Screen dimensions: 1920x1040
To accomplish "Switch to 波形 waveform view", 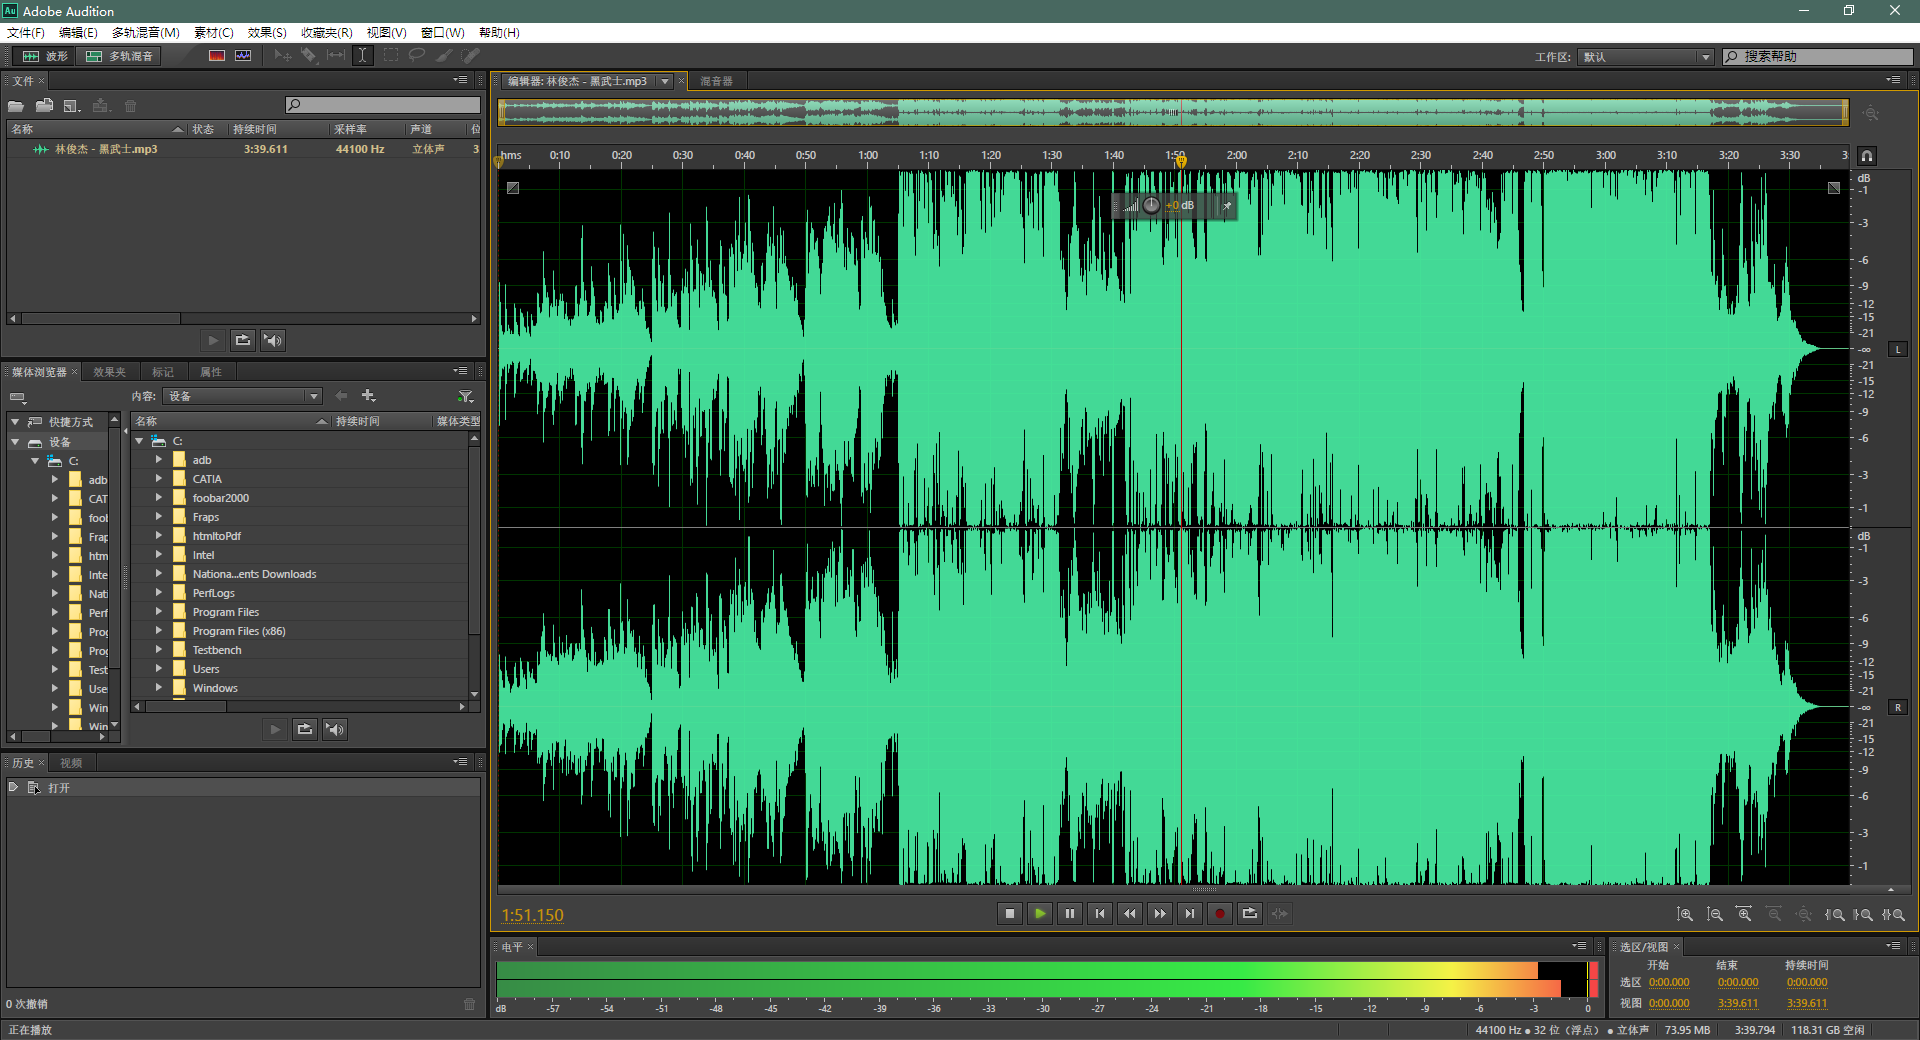I will tap(46, 56).
